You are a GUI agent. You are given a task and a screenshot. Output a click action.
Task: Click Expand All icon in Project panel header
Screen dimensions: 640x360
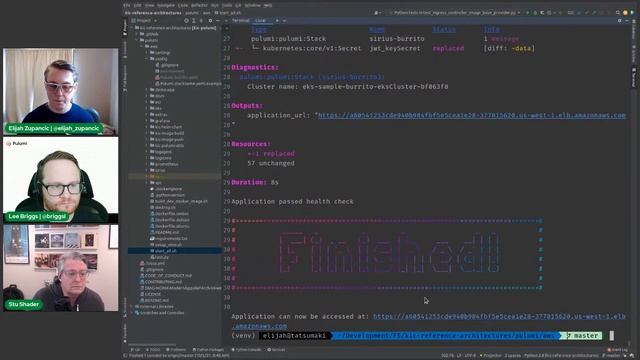pyautogui.click(x=194, y=20)
